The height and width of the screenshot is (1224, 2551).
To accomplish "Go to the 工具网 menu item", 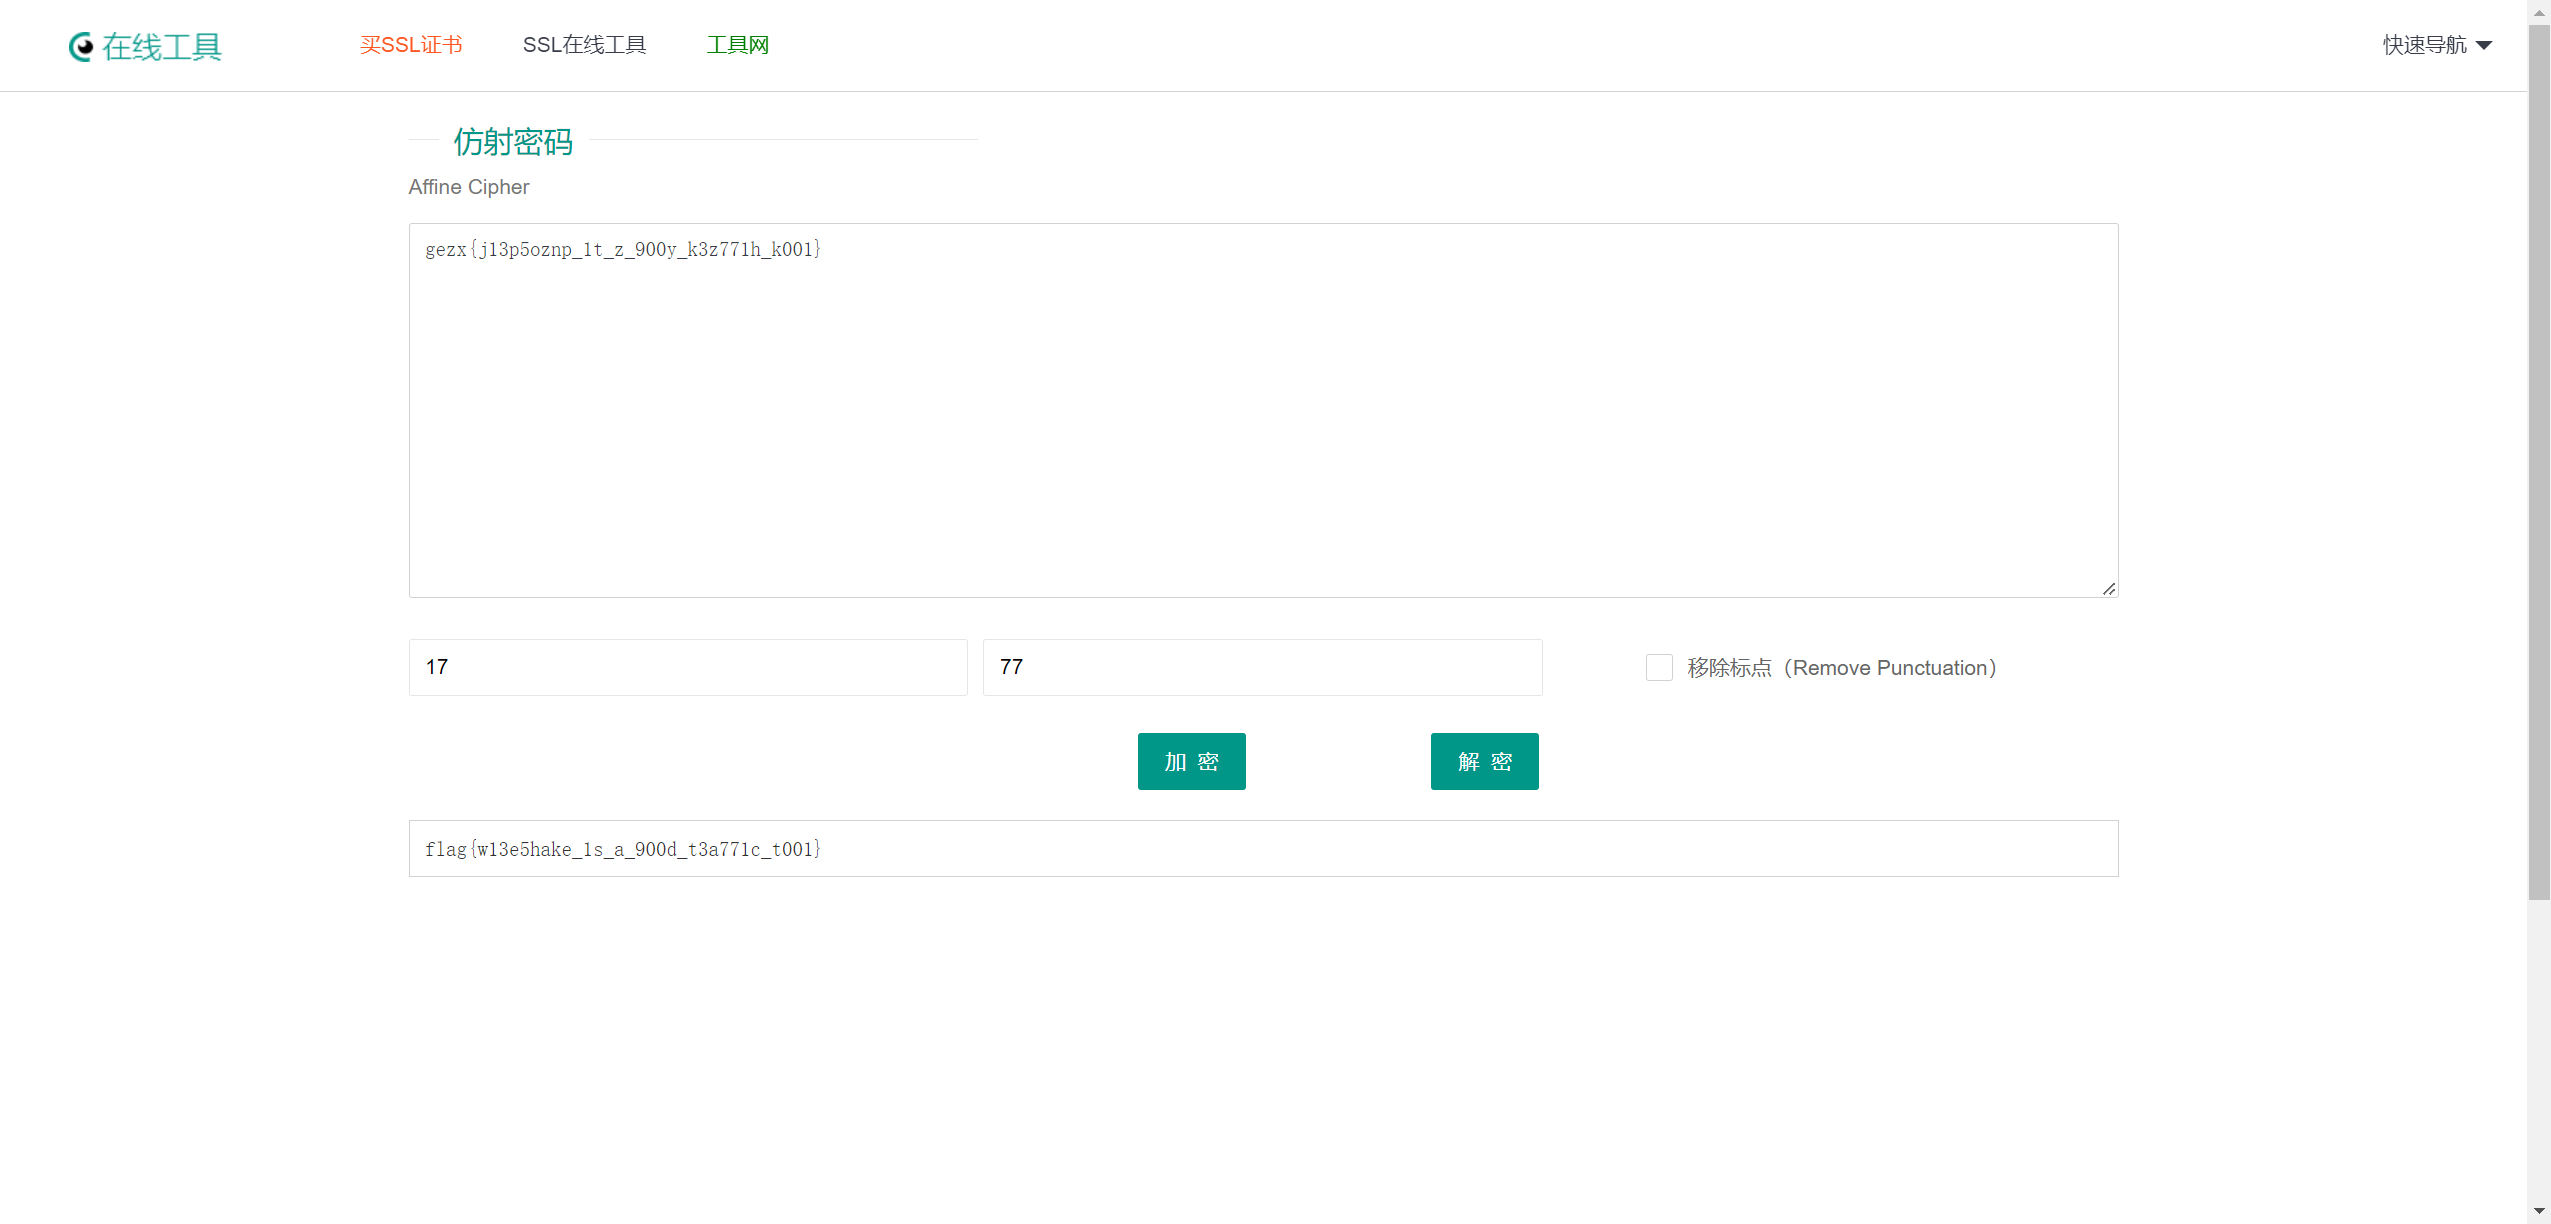I will [737, 45].
